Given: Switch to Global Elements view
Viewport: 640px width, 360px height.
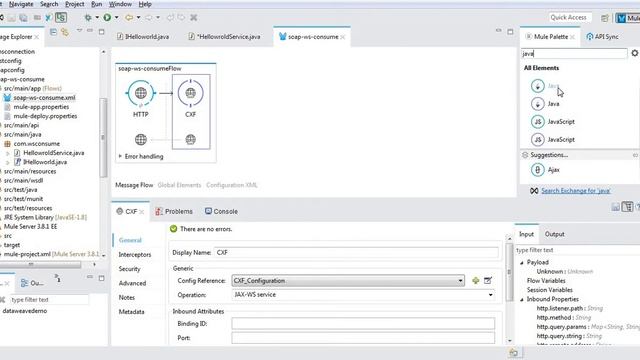Looking at the screenshot, I should point(179,185).
